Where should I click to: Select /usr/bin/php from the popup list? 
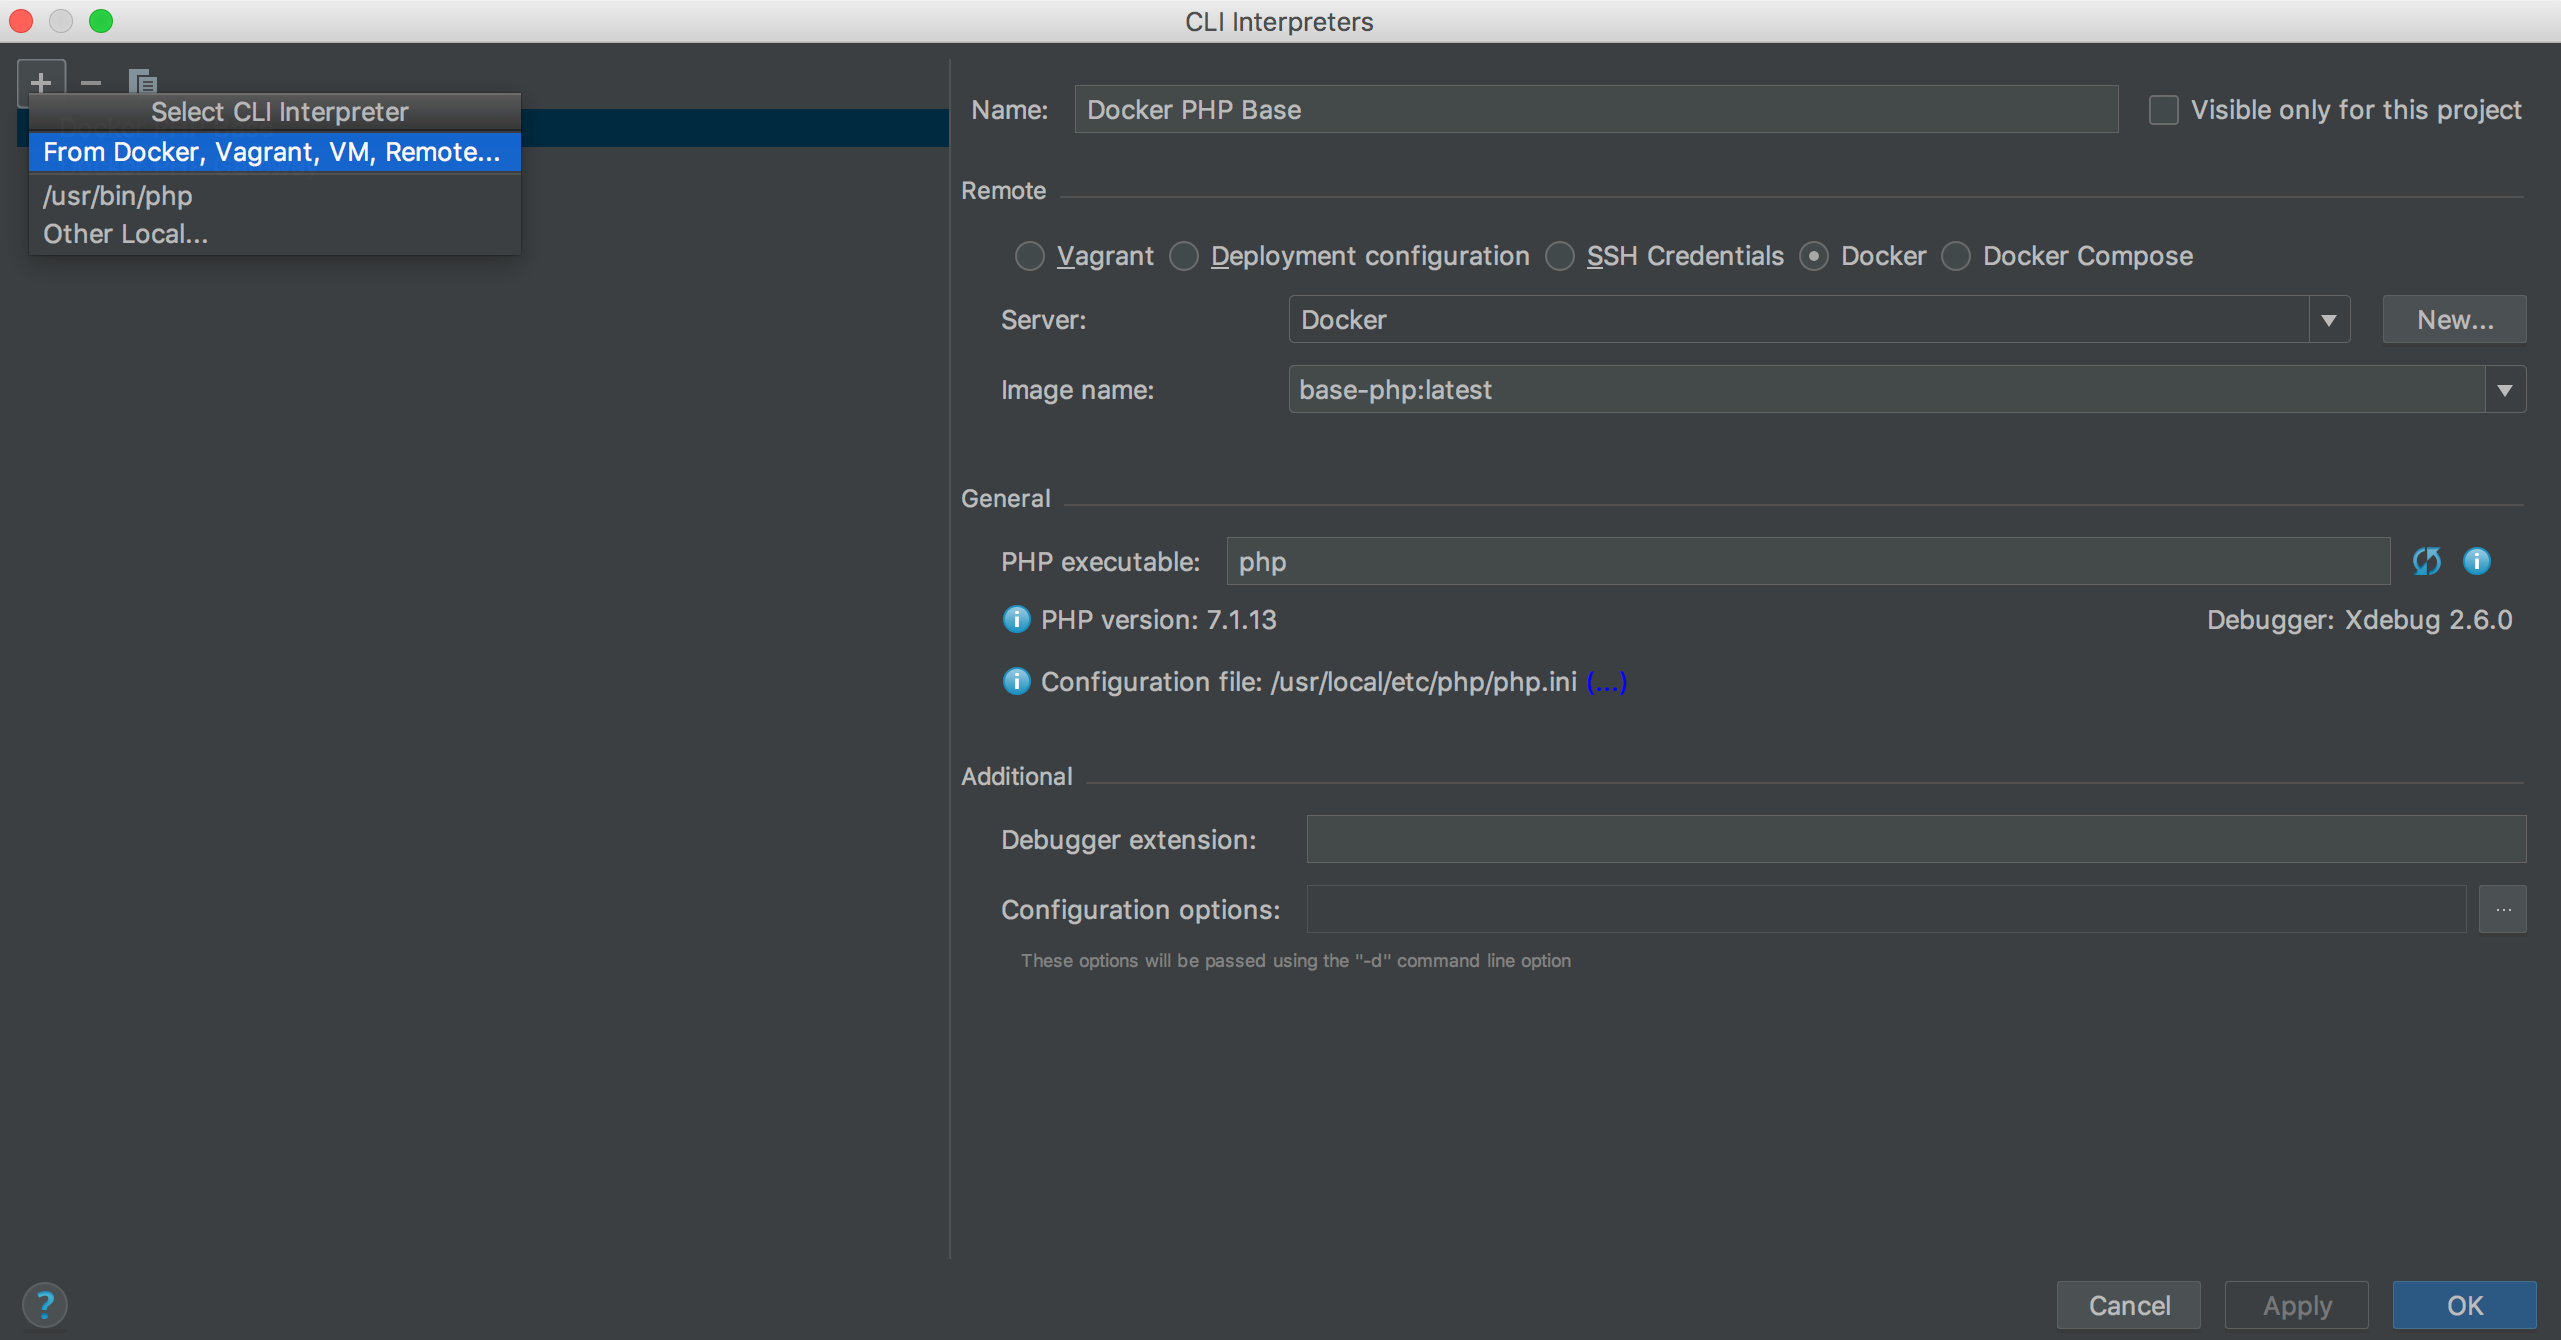(118, 196)
